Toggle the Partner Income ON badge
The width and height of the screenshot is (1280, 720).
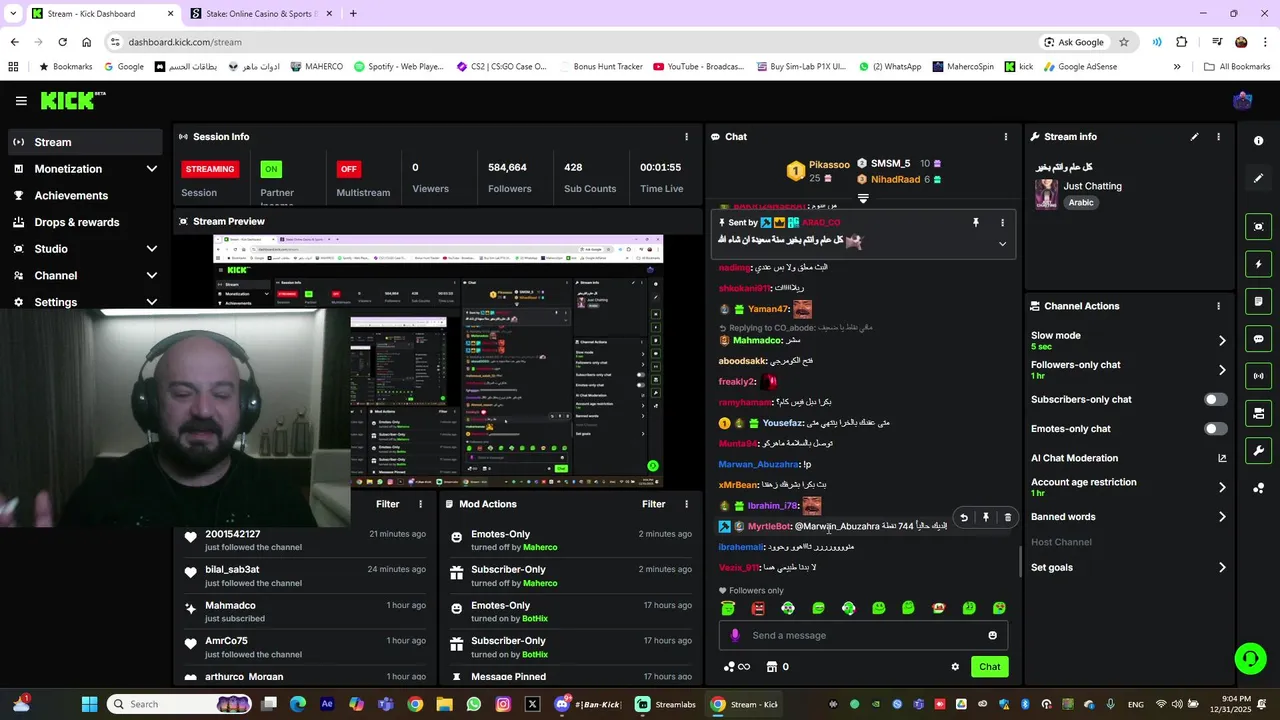point(271,169)
